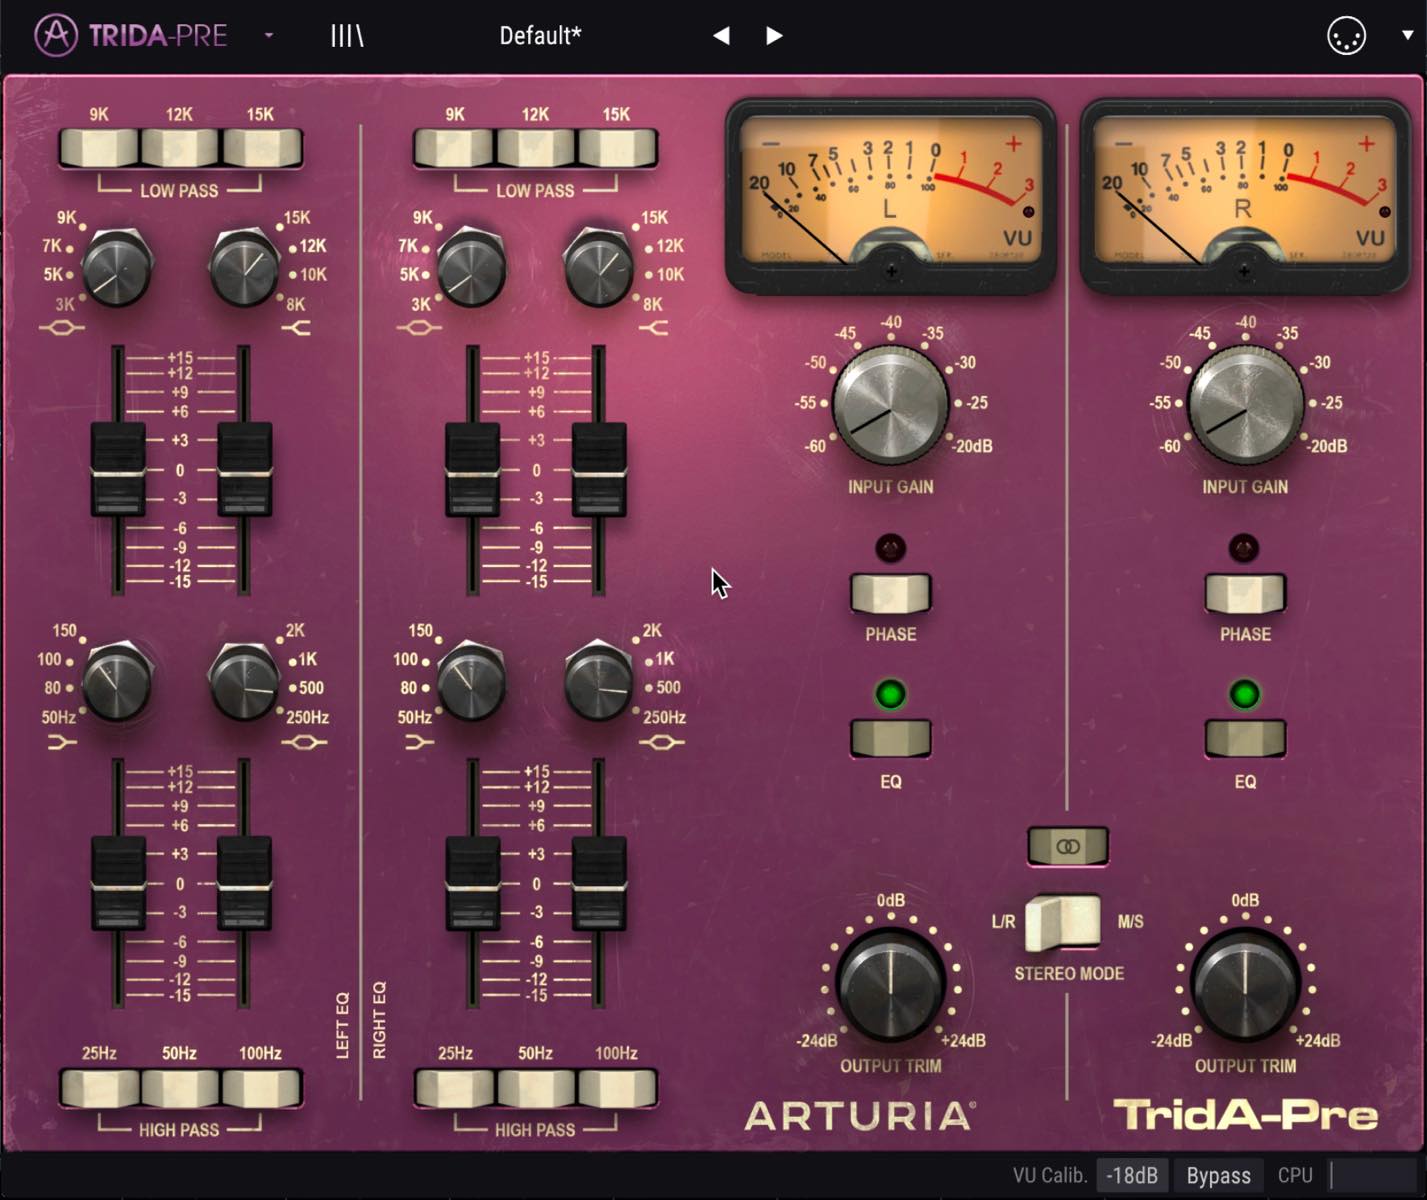Viewport: 1427px width, 1200px height.
Task: Toggle the left channel EQ button
Action: [x=890, y=738]
